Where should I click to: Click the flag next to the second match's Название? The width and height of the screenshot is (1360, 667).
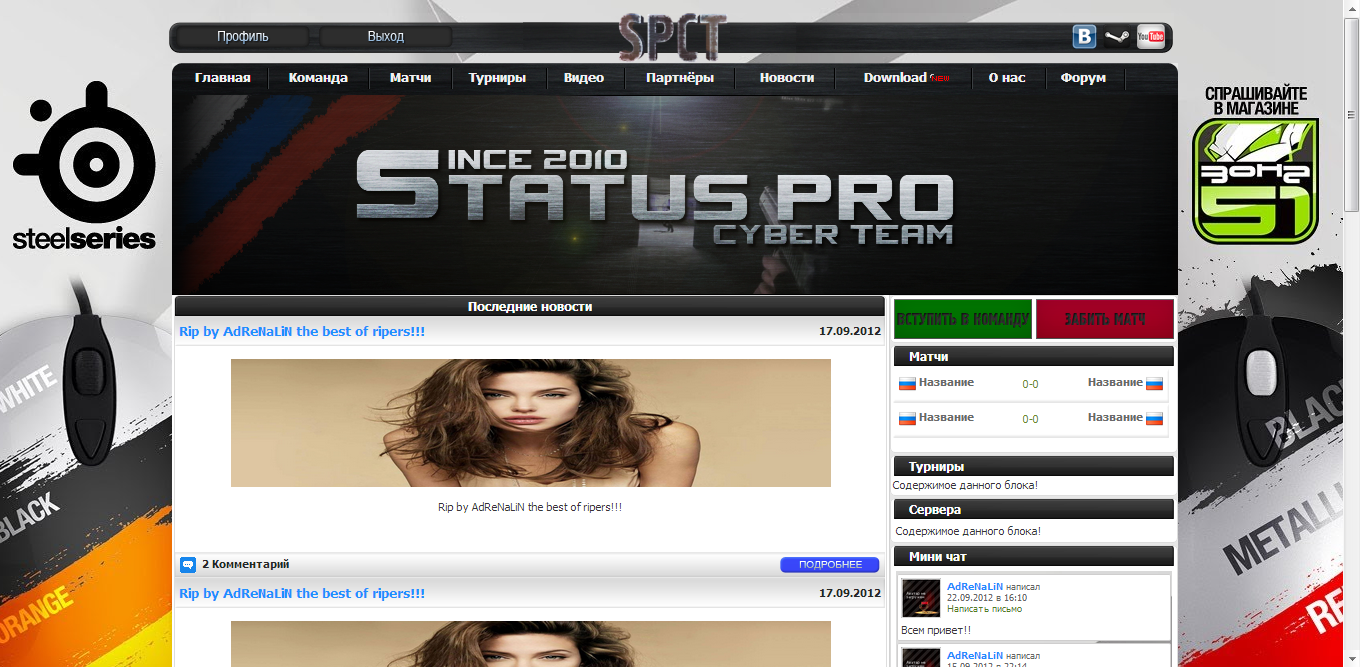909,417
